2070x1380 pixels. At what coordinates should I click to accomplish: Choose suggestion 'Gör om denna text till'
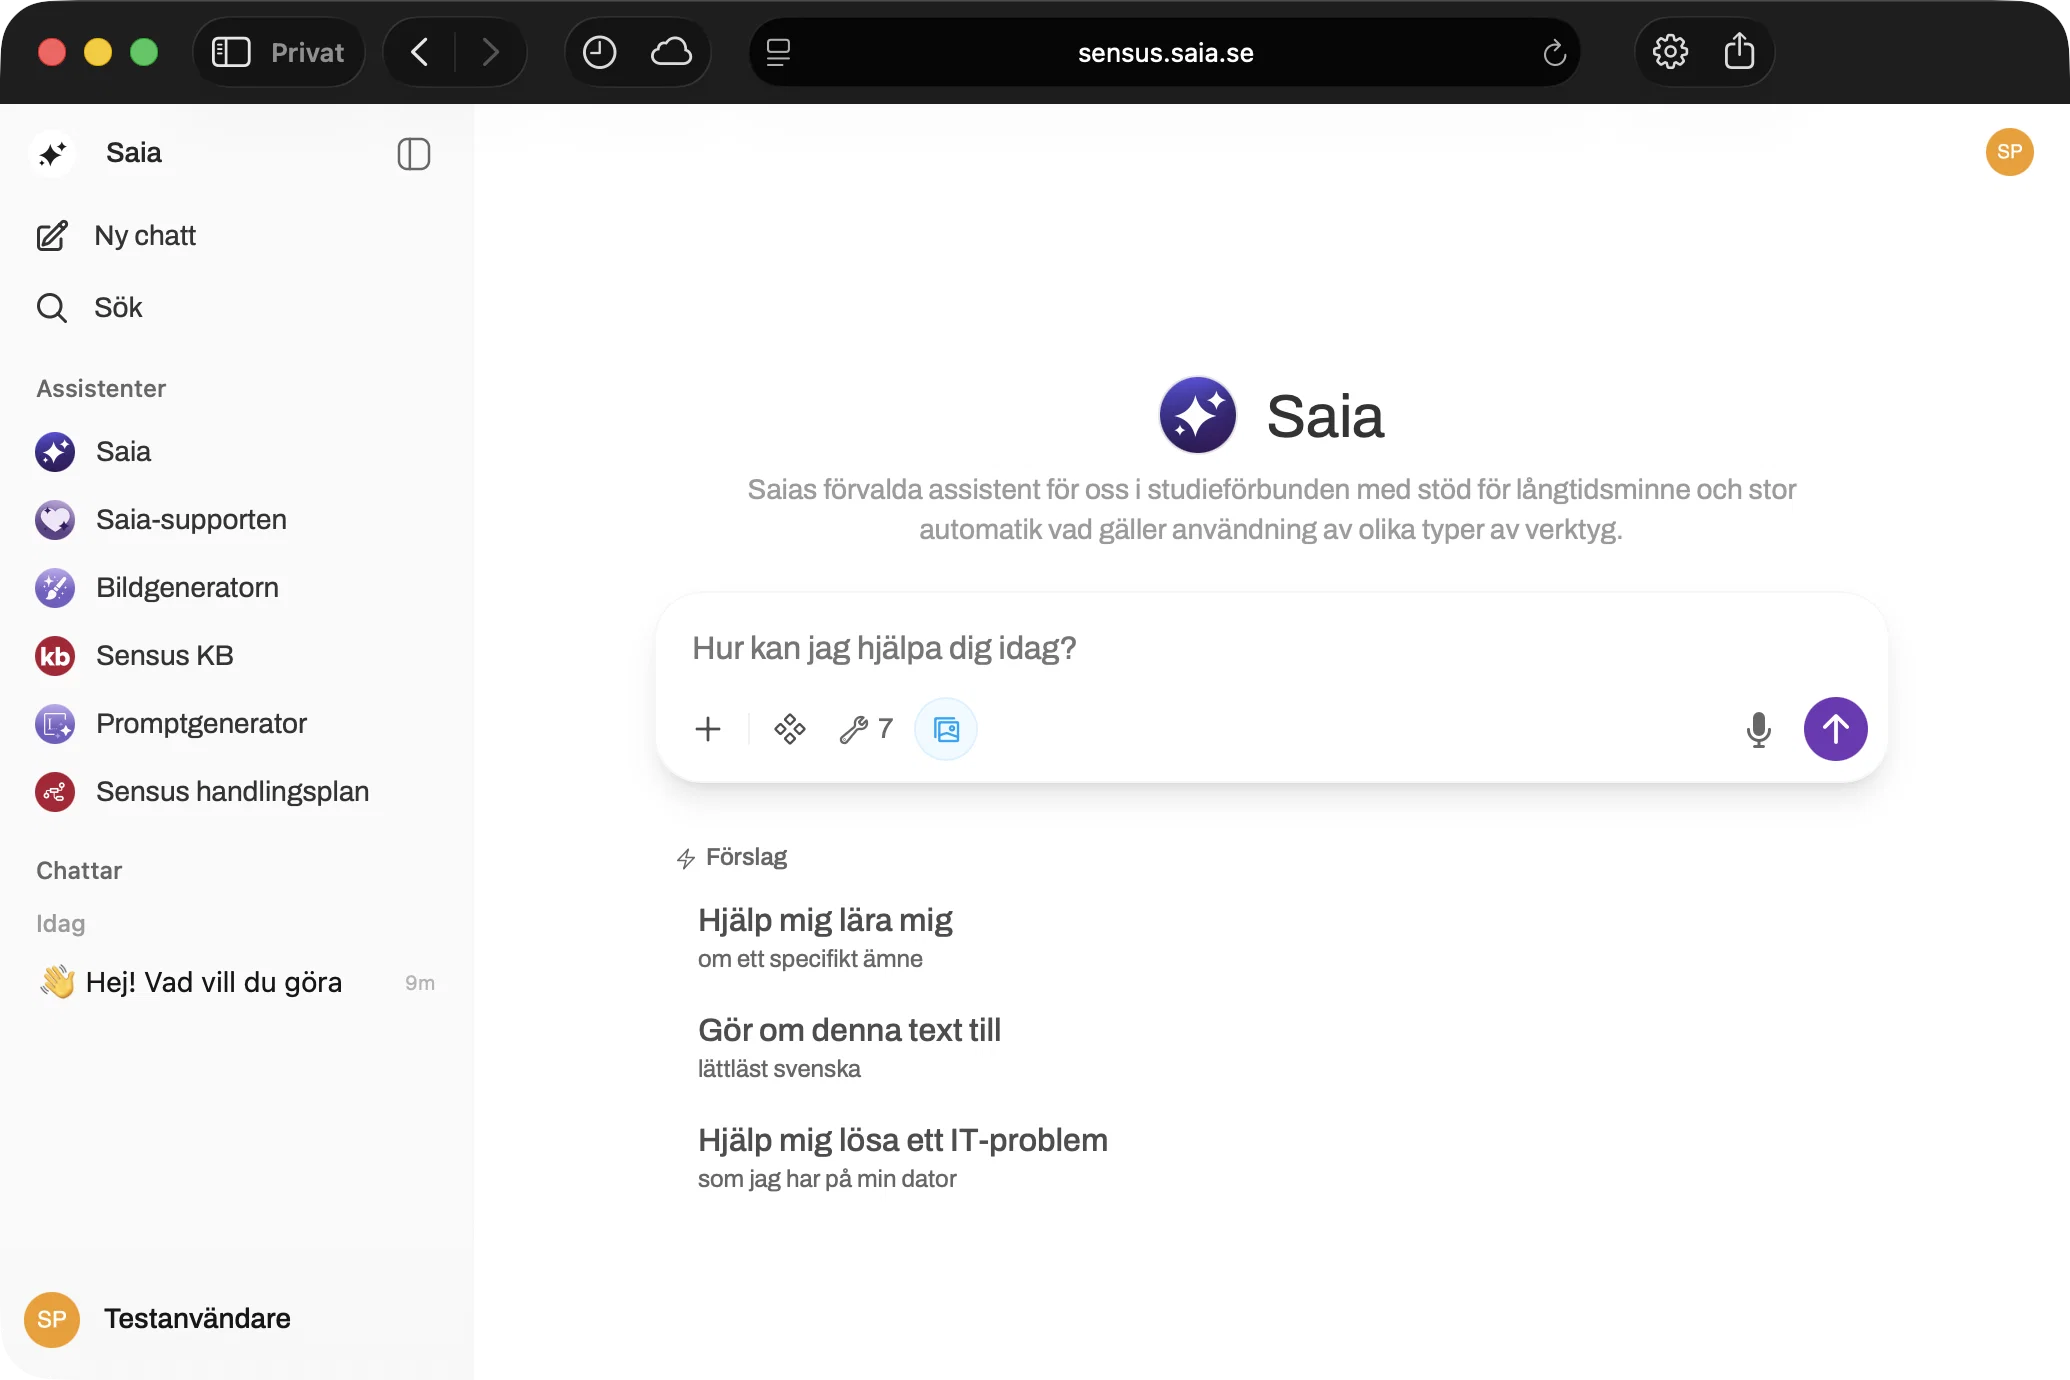click(849, 1047)
